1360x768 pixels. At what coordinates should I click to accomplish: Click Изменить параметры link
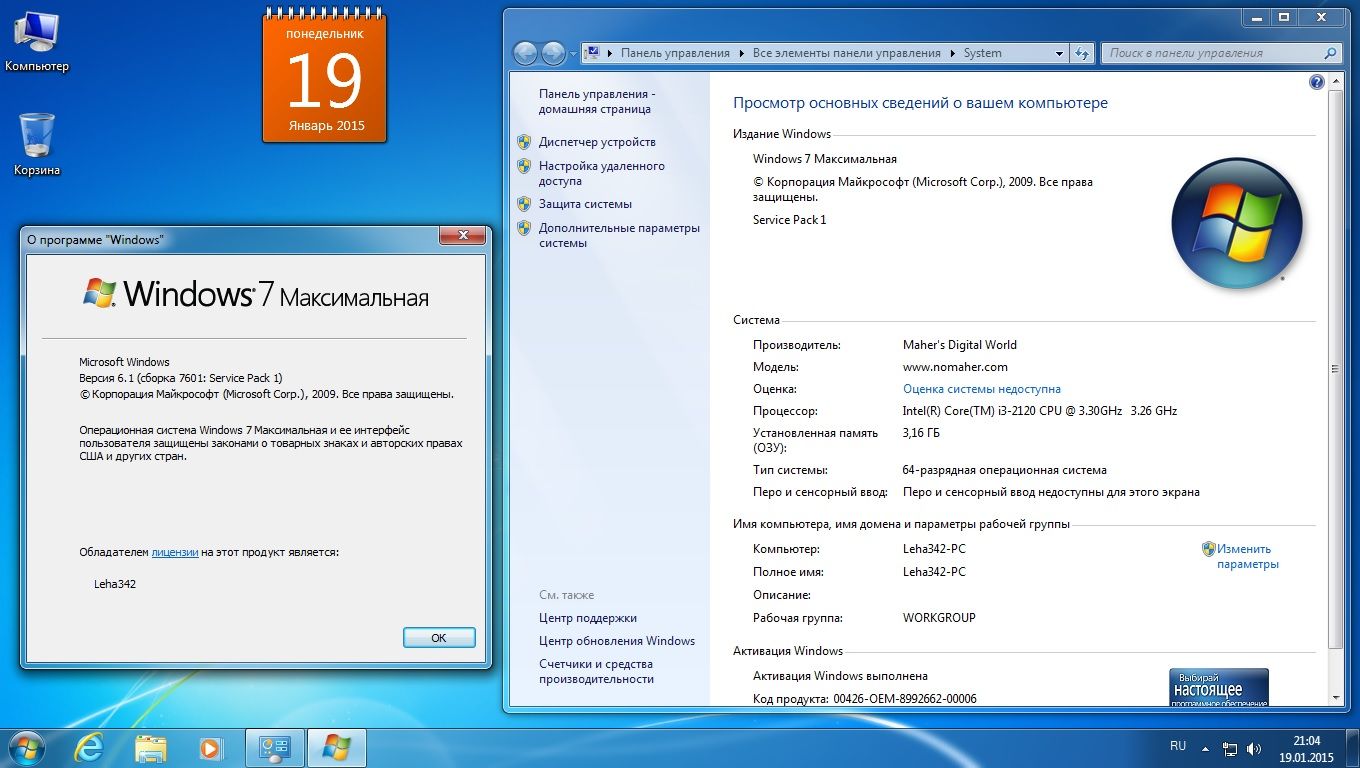pyautogui.click(x=1247, y=556)
